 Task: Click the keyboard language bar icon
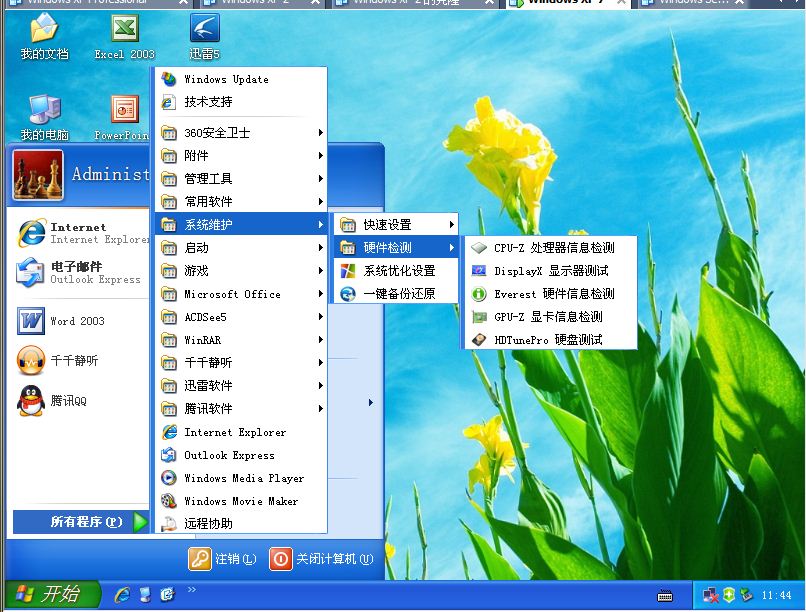click(665, 596)
